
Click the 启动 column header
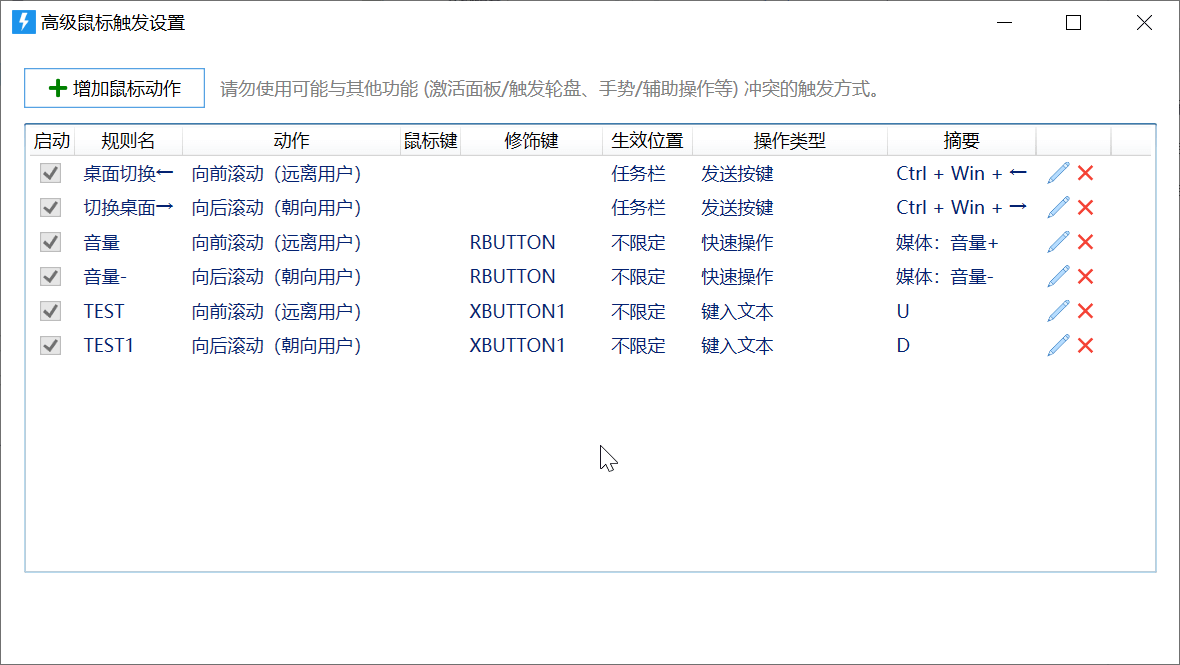coord(52,141)
